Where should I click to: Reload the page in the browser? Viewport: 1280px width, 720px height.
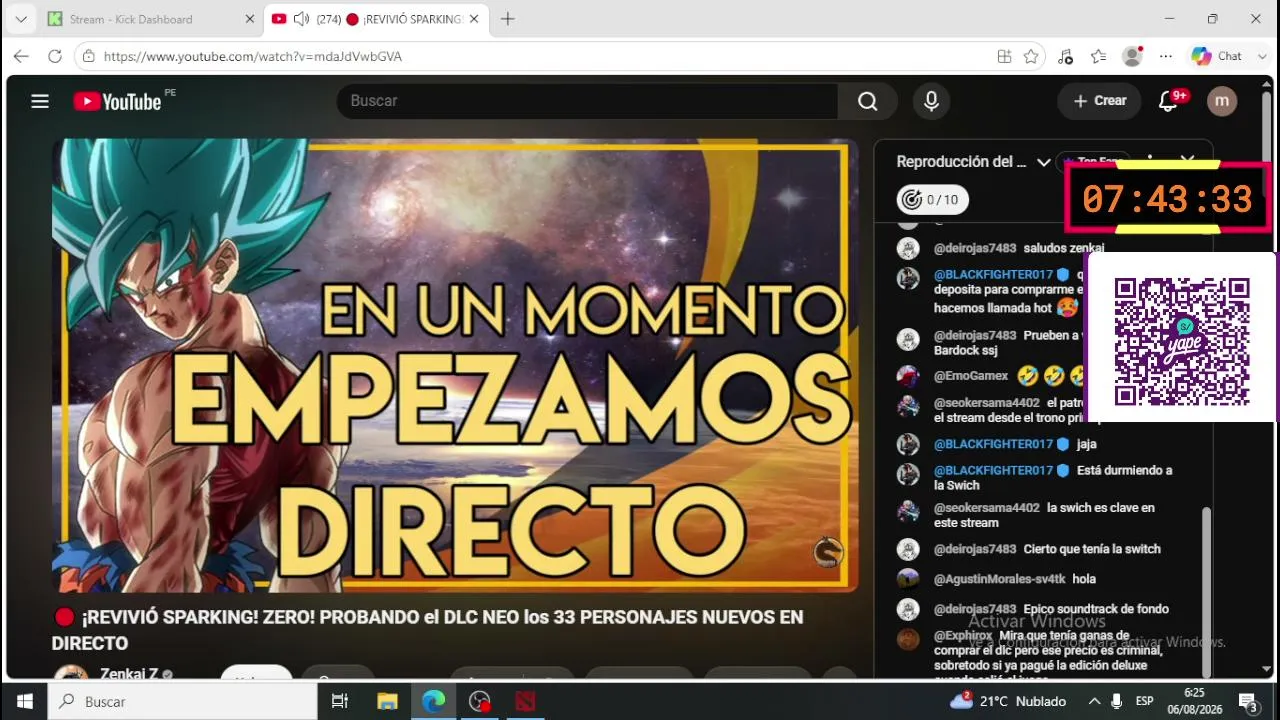coord(55,56)
